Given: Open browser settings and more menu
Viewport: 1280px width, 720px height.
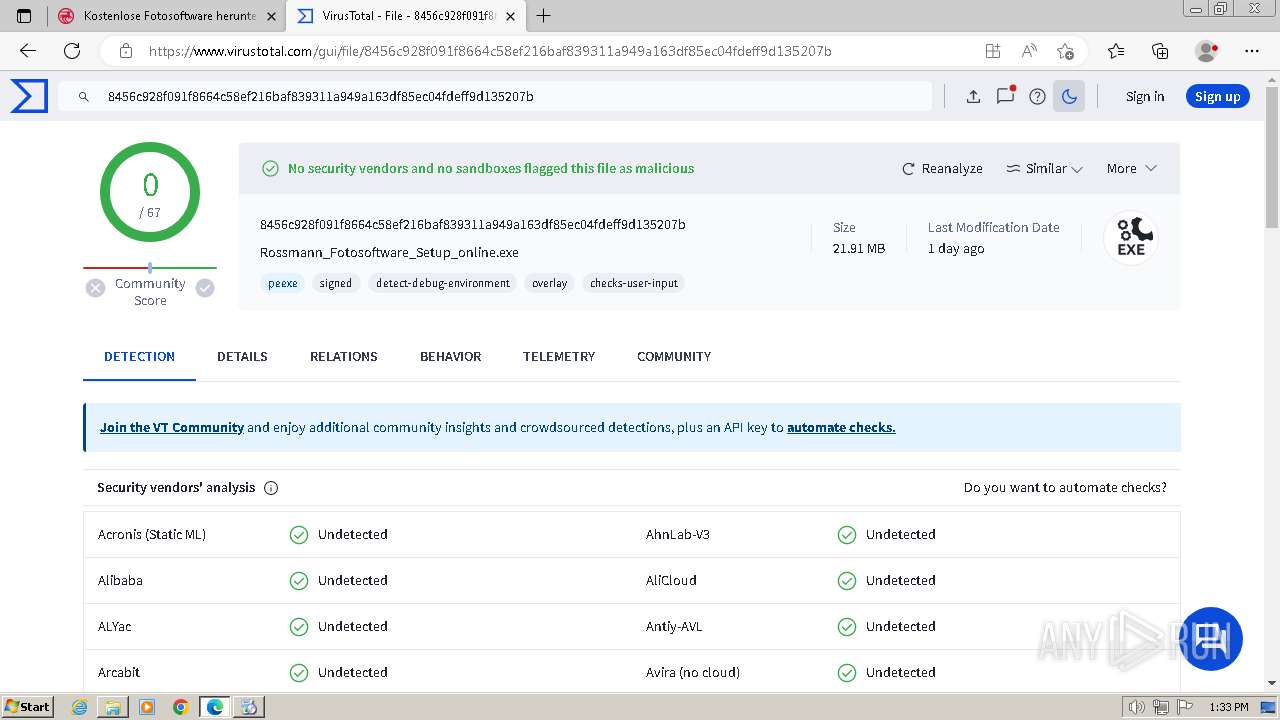Looking at the screenshot, I should click(x=1252, y=51).
